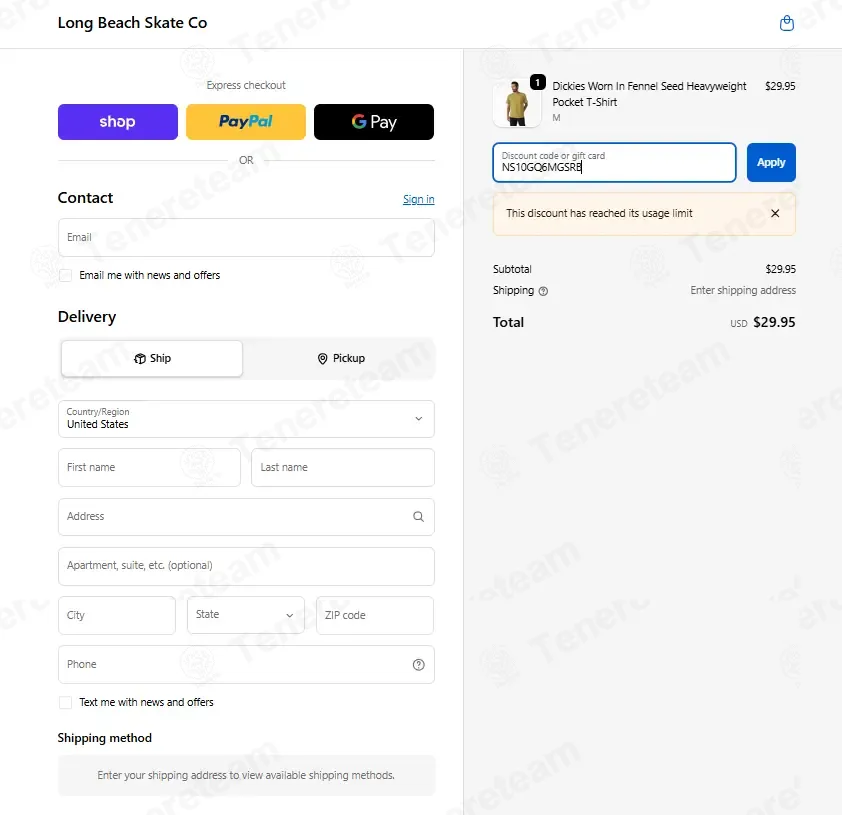
Task: Click the shipping info question mark icon
Action: 543,291
